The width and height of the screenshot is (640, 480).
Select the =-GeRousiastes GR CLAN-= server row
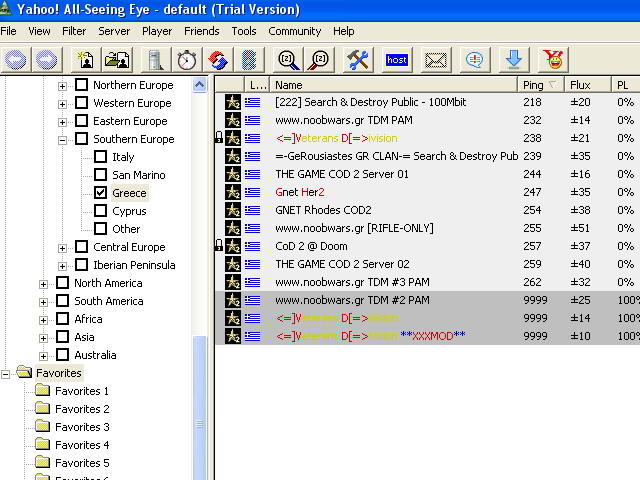pos(427,156)
